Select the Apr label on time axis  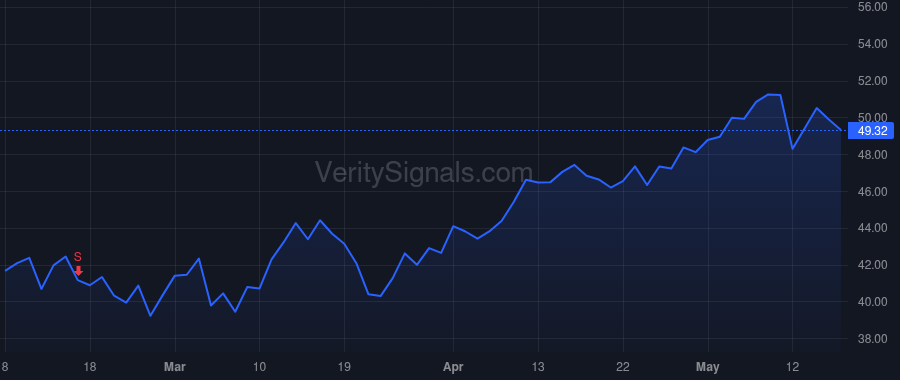[453, 366]
